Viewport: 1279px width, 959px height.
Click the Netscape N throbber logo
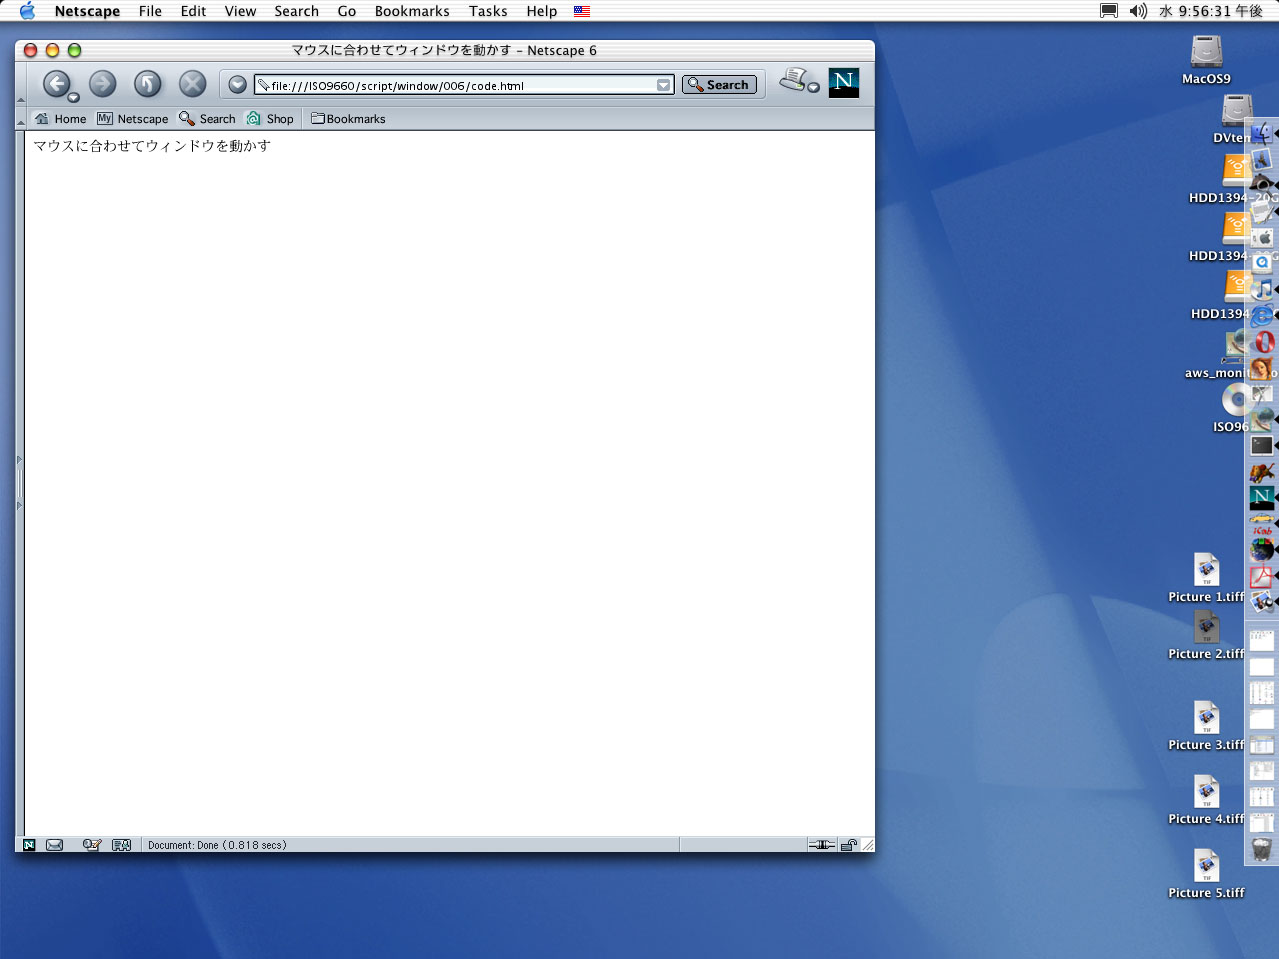point(844,82)
